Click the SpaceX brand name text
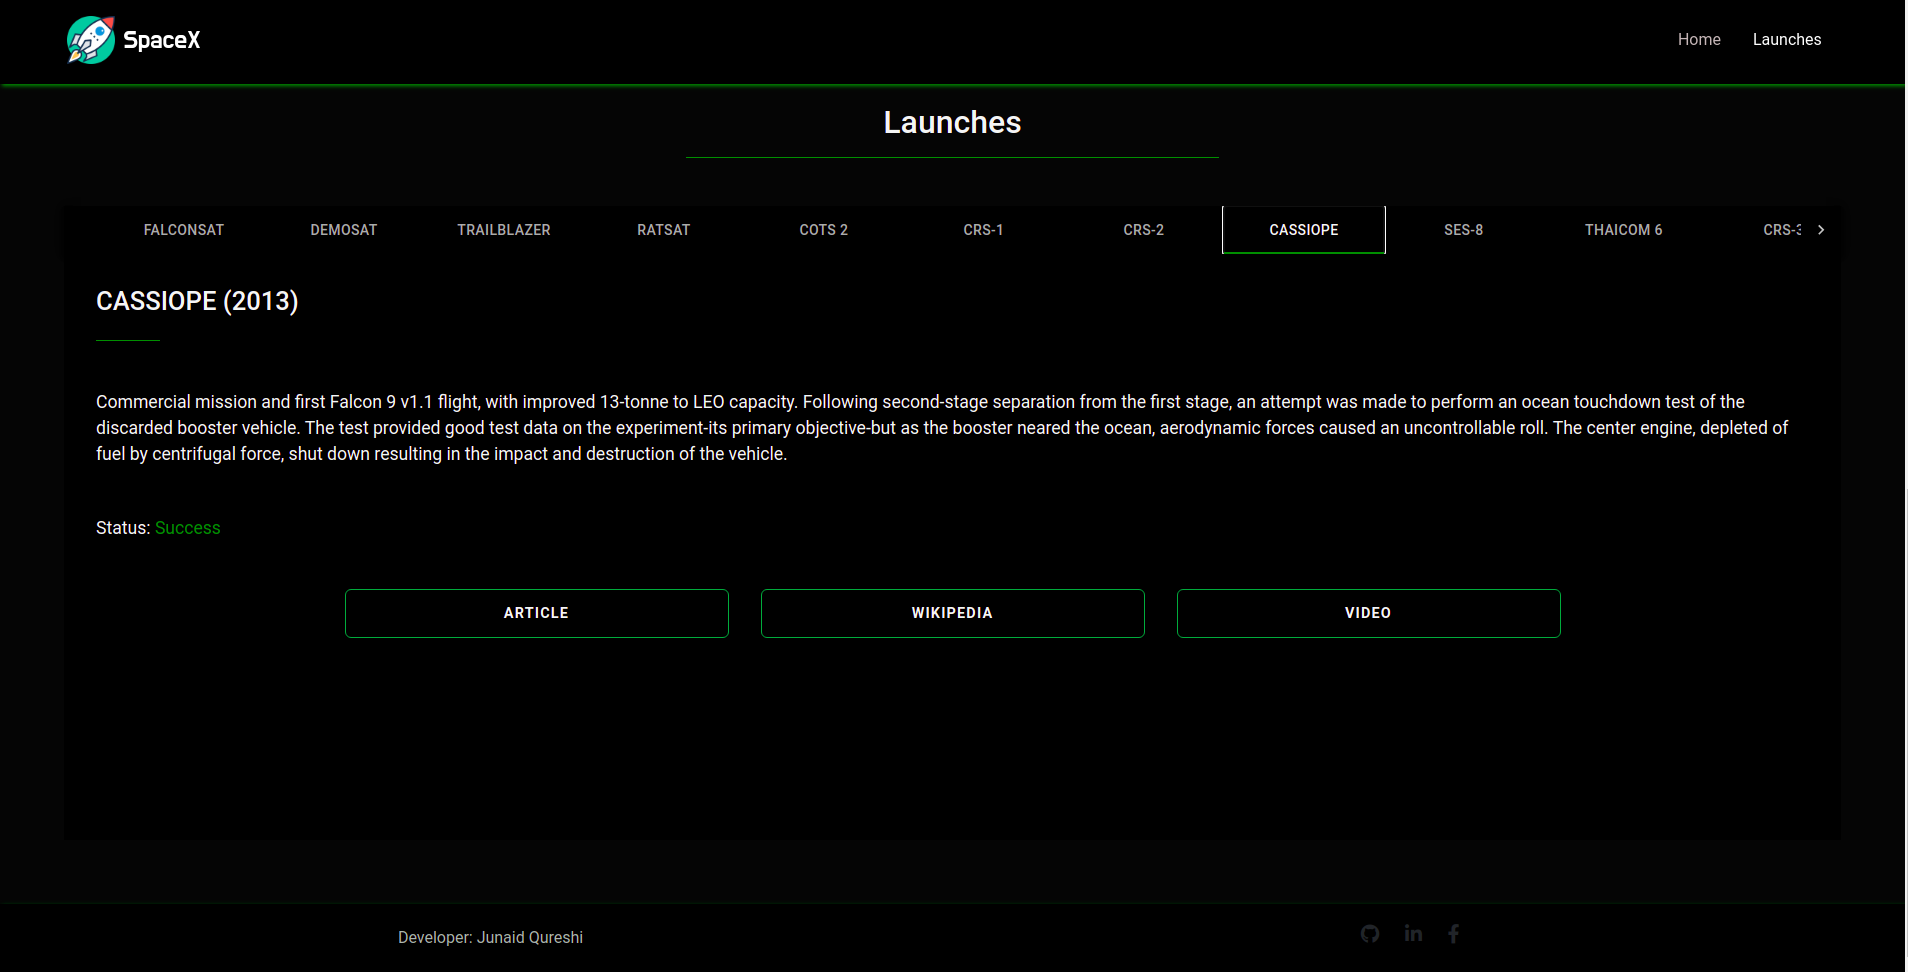This screenshot has height=972, width=1908. pyautogui.click(x=162, y=40)
